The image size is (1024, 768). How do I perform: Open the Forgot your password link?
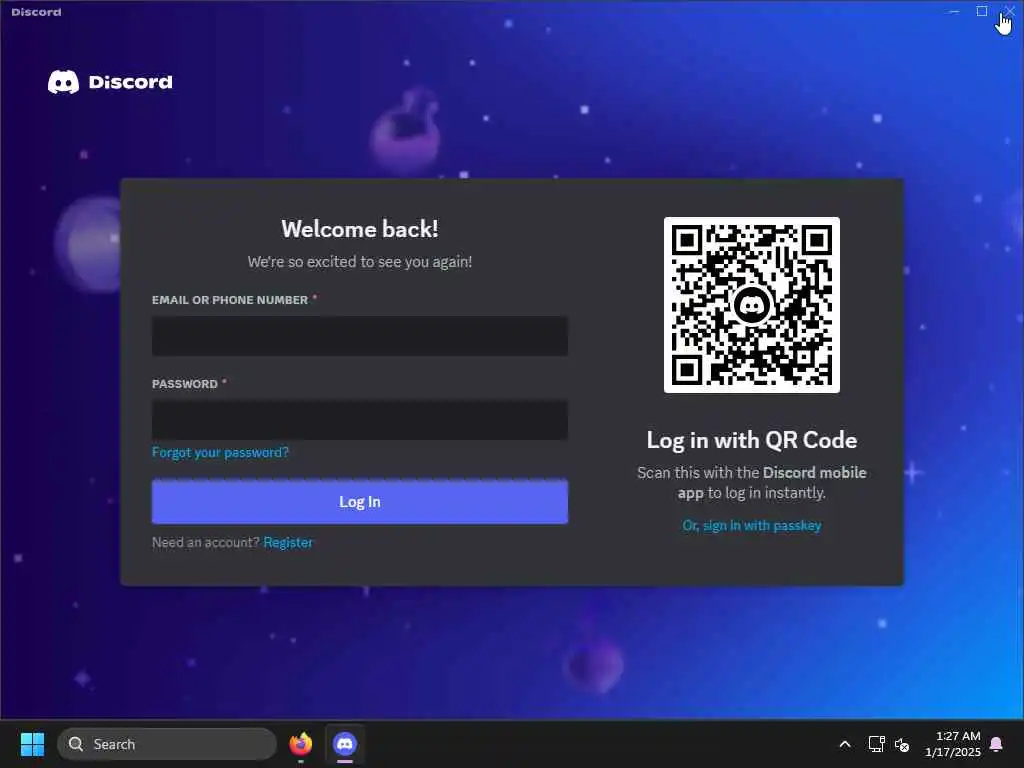pos(220,453)
